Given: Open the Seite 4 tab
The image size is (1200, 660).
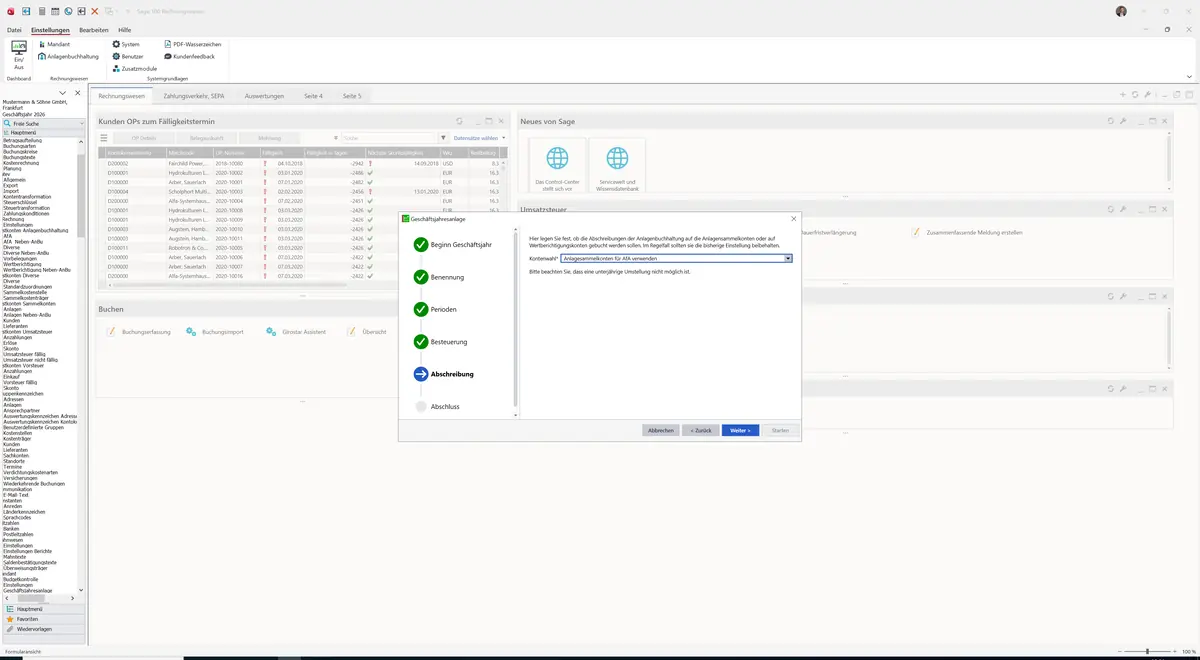Looking at the screenshot, I should (314, 96).
